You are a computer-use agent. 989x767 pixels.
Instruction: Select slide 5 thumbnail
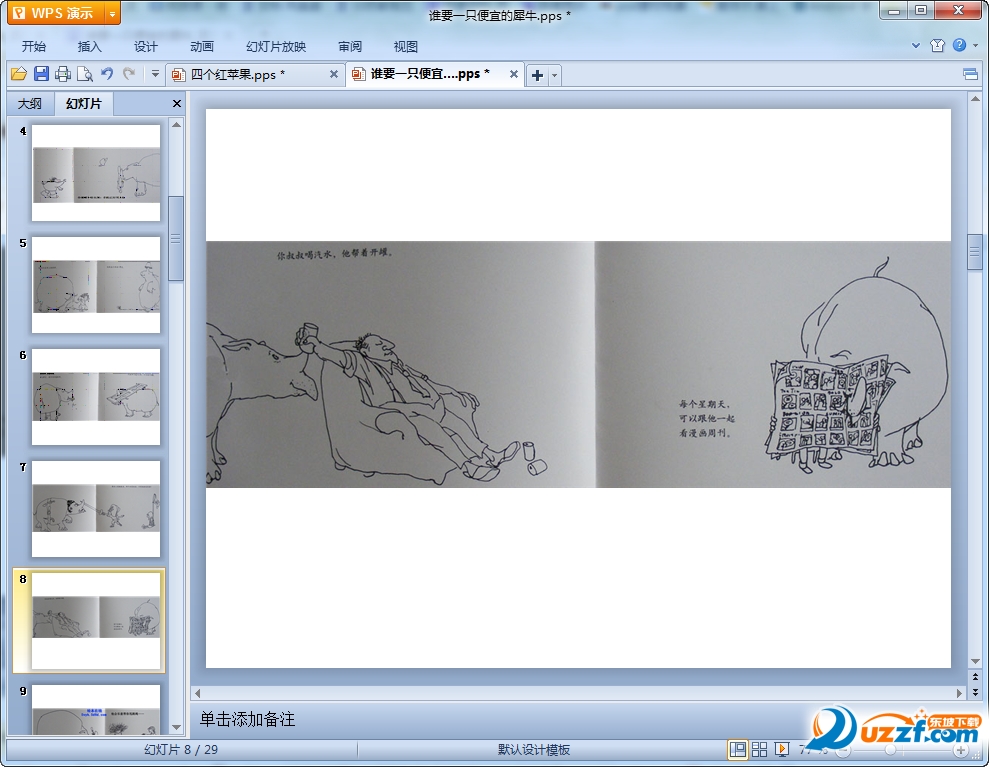[96, 284]
